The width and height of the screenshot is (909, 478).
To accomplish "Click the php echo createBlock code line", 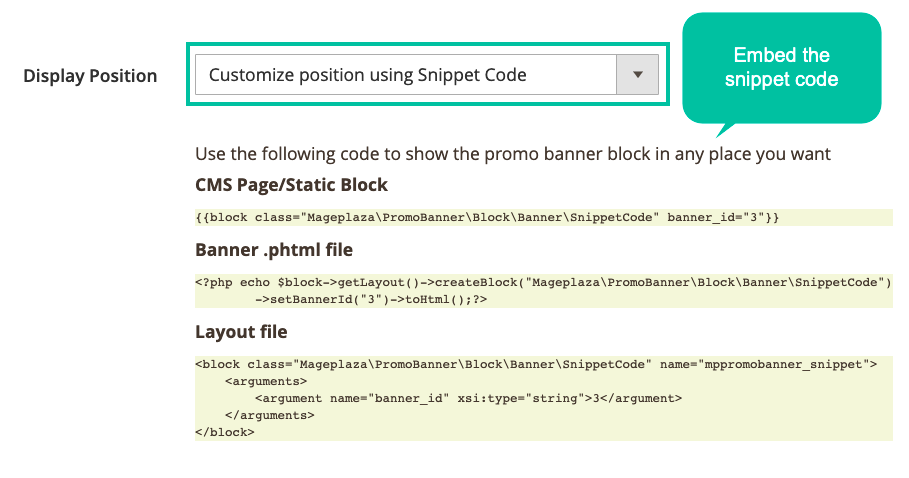I will [543, 283].
